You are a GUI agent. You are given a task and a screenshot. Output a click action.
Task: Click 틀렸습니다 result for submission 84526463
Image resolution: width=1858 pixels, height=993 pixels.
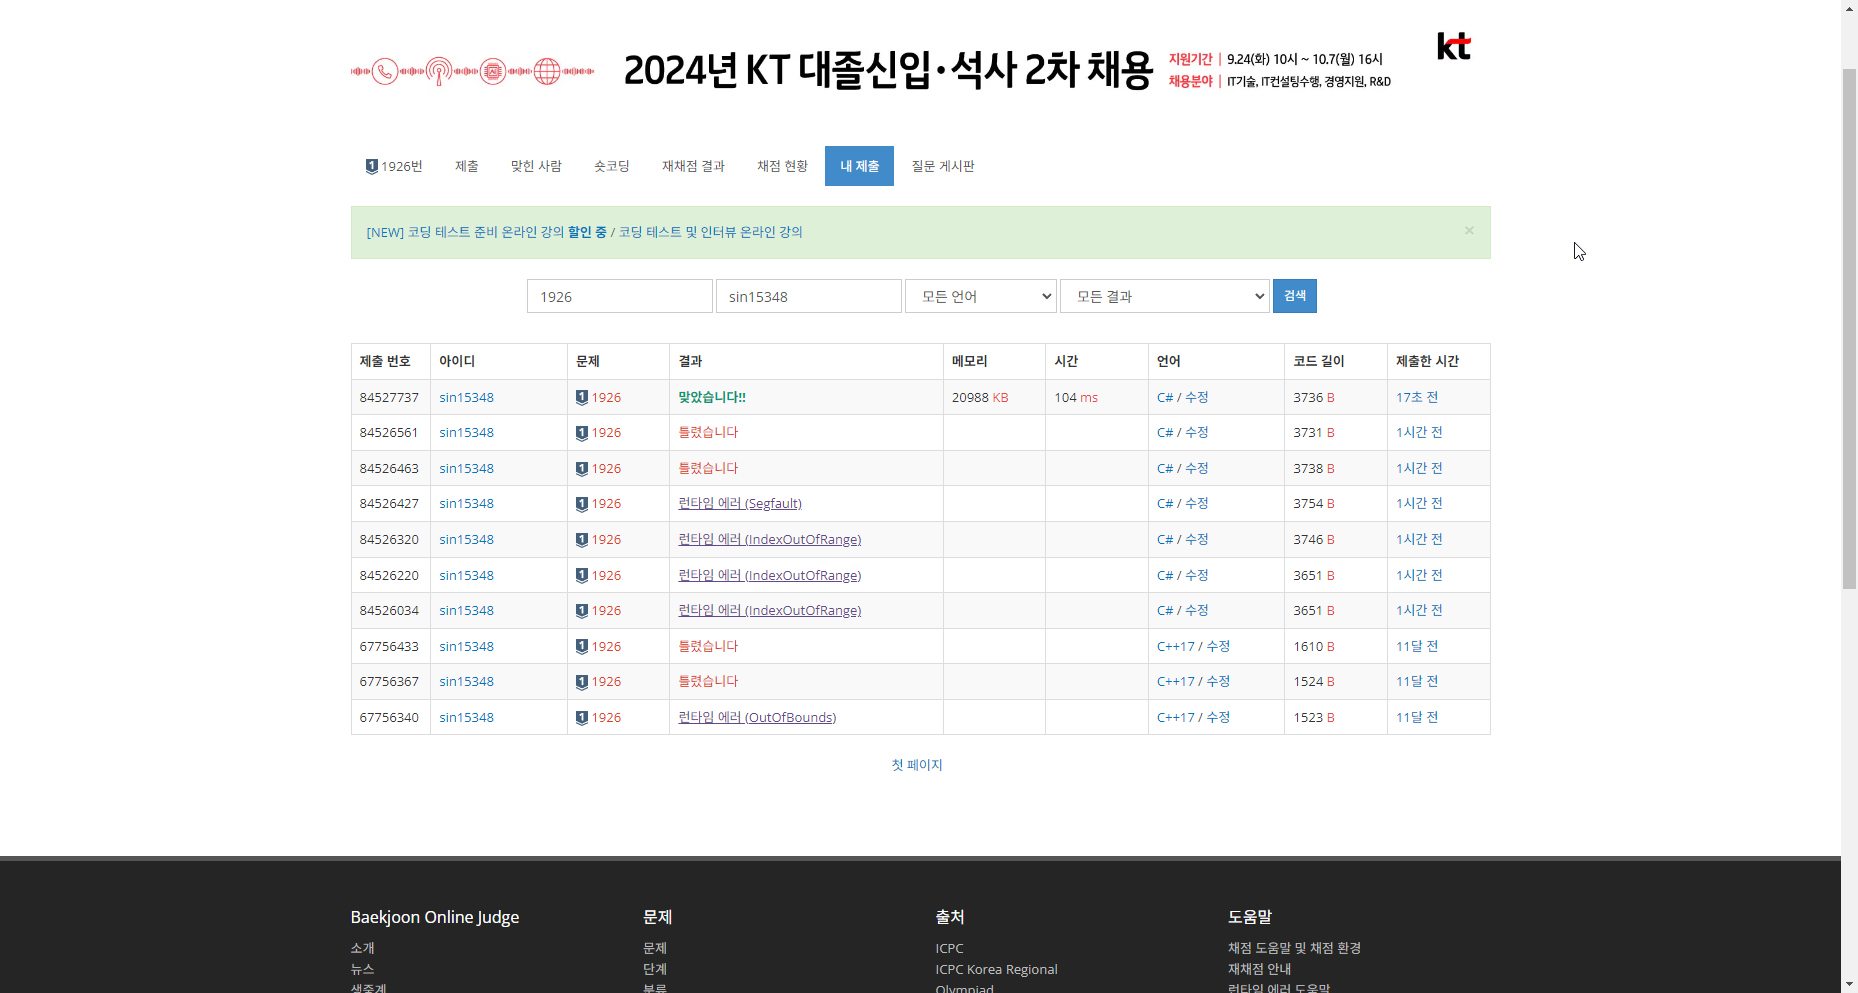pyautogui.click(x=708, y=468)
